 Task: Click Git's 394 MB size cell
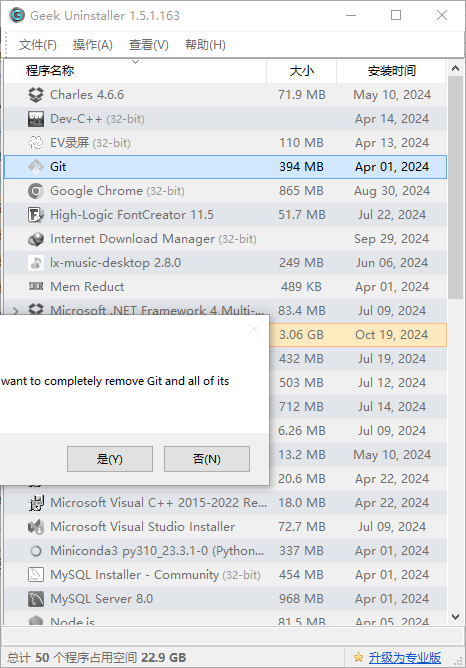click(301, 167)
